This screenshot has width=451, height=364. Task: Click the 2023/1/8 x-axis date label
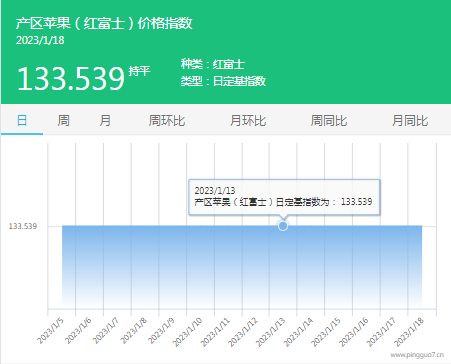tap(133, 331)
